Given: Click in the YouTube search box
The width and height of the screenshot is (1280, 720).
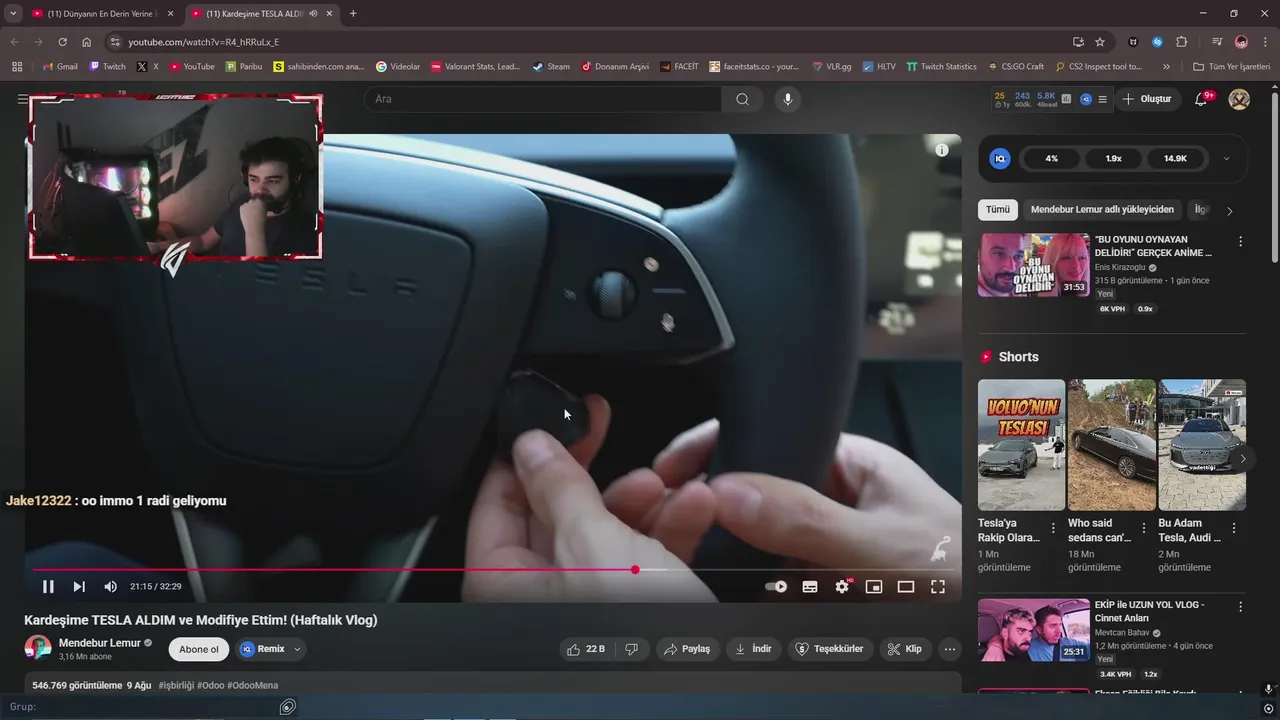Looking at the screenshot, I should pyautogui.click(x=543, y=99).
